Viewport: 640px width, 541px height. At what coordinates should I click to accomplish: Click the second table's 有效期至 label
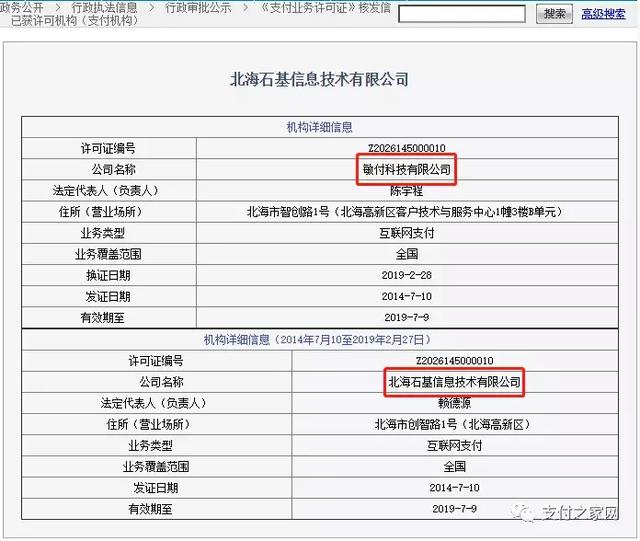tap(150, 509)
